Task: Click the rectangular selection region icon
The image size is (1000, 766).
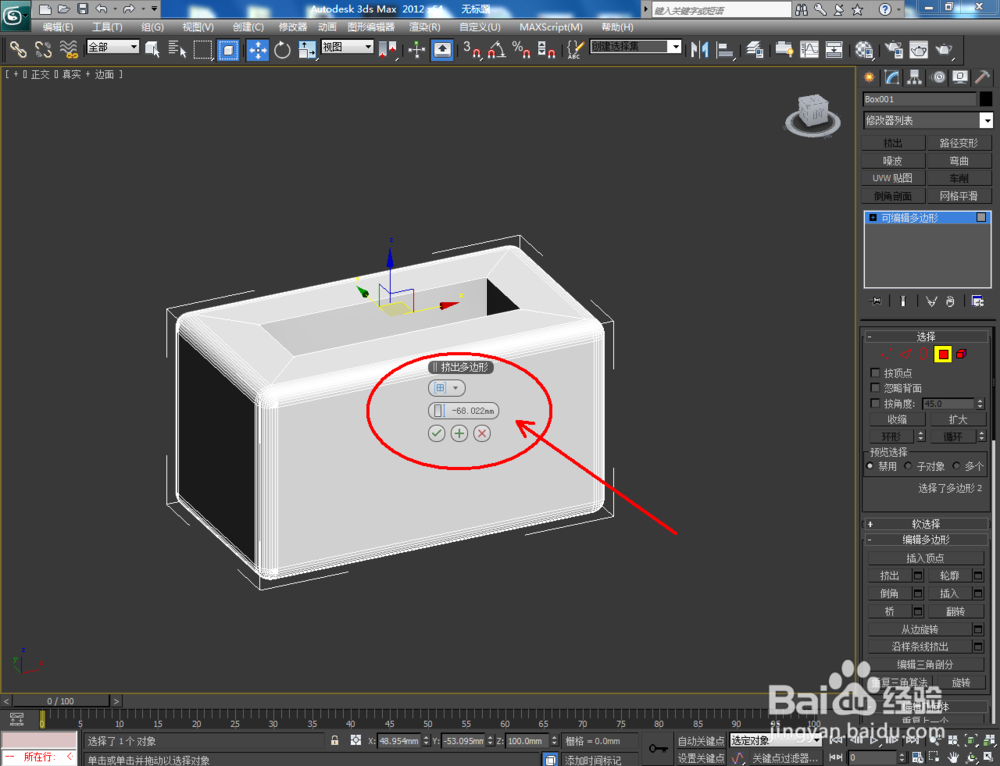Action: pyautogui.click(x=203, y=49)
